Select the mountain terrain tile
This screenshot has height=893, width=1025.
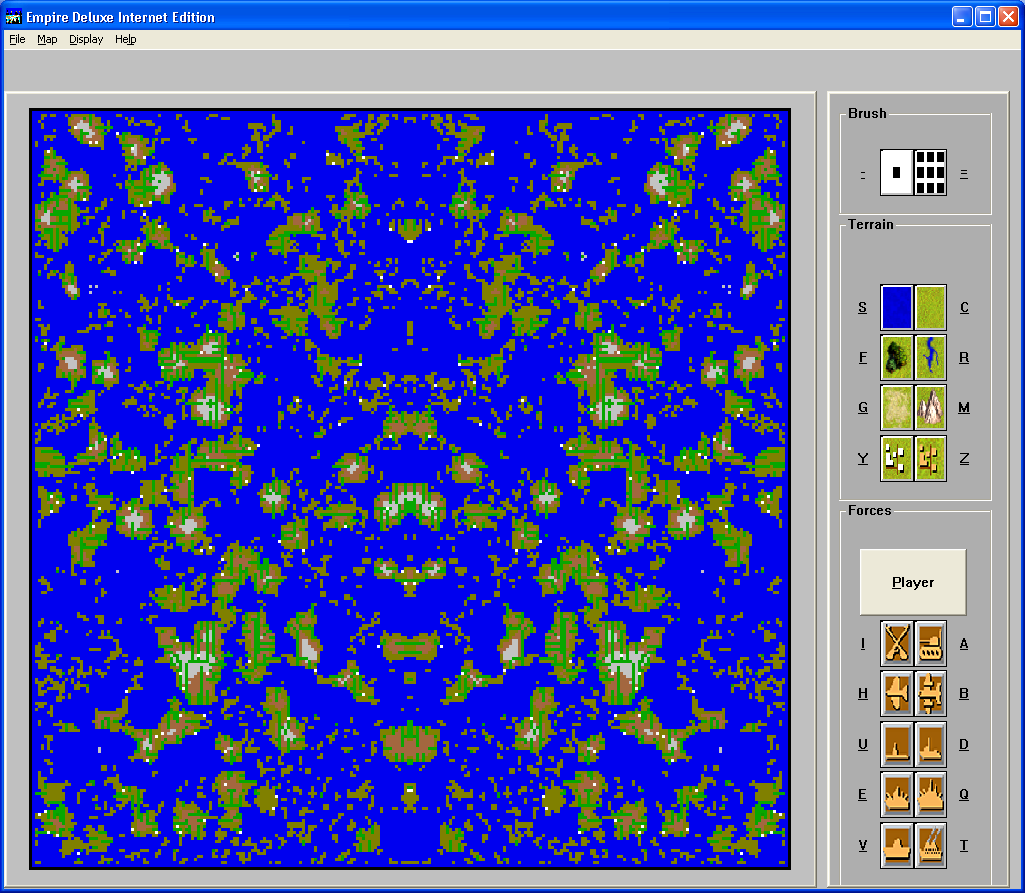click(930, 408)
